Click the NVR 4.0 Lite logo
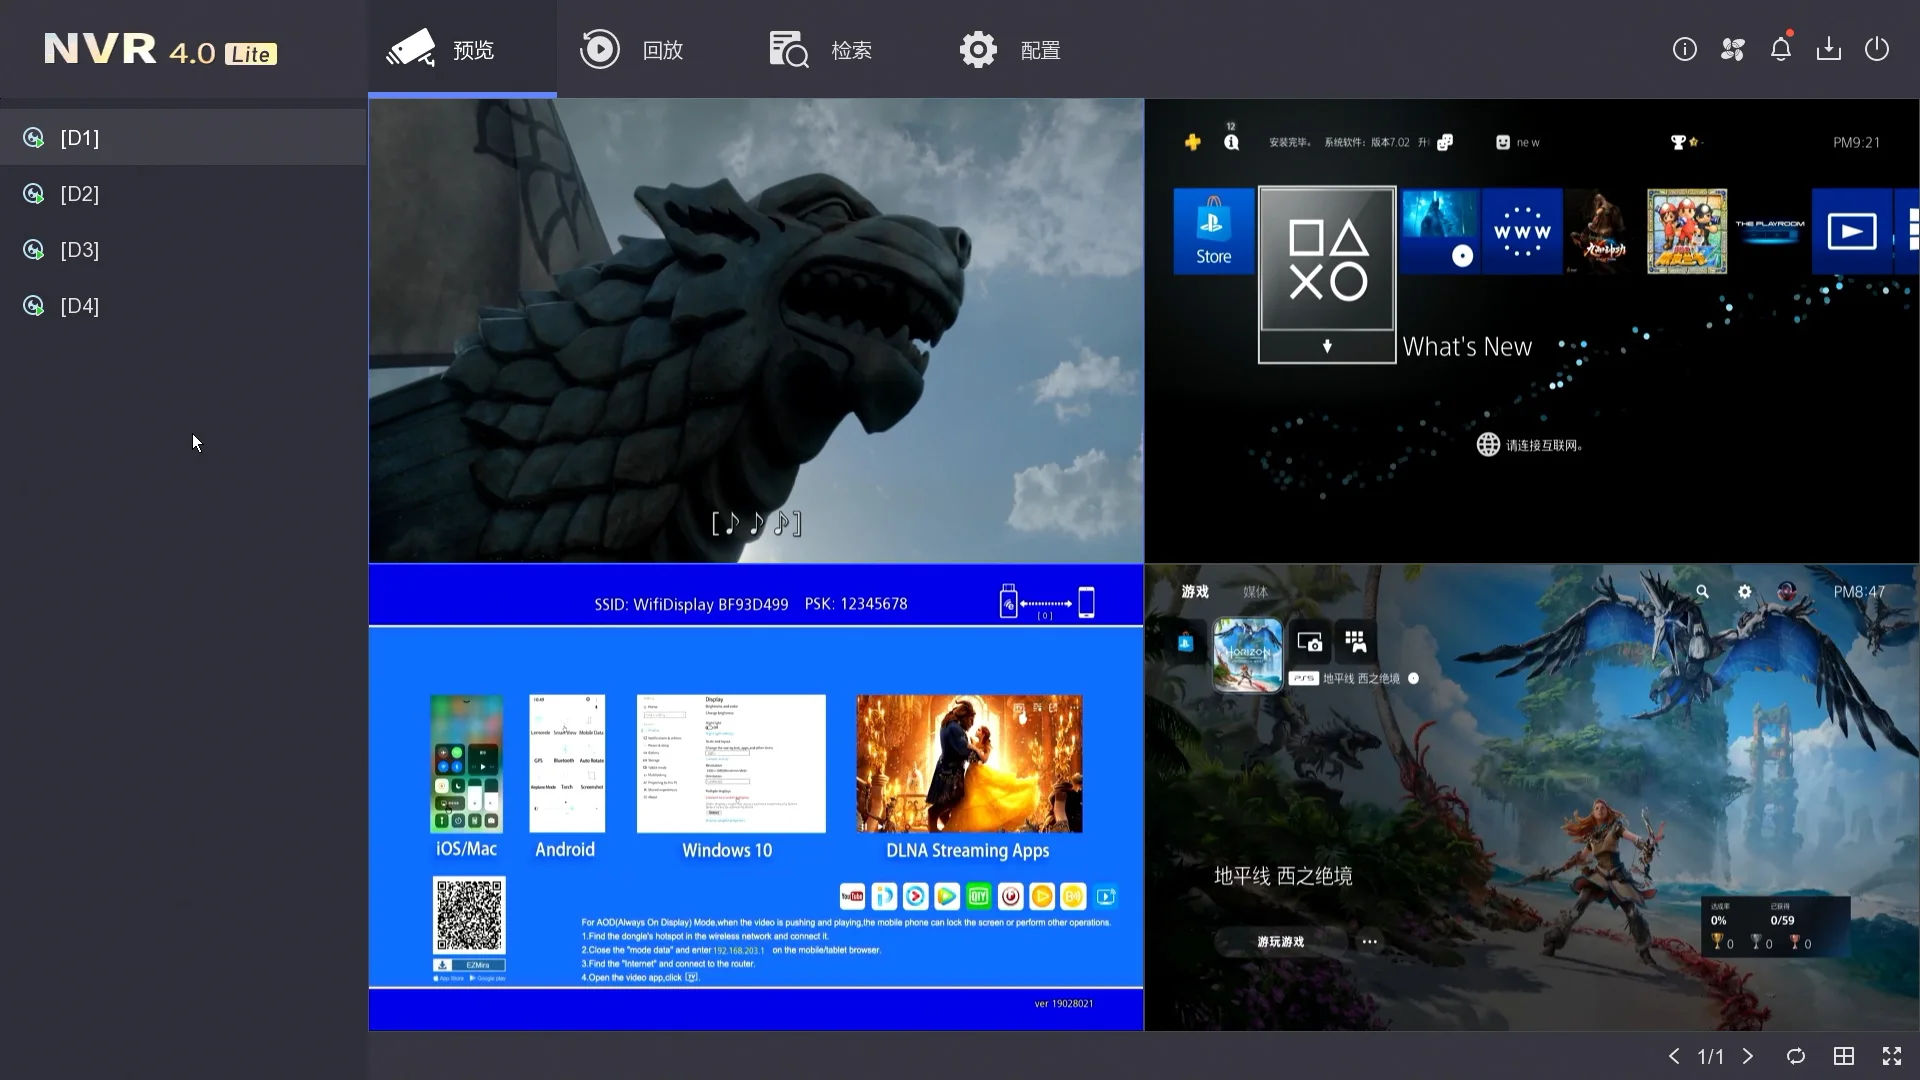 160,50
